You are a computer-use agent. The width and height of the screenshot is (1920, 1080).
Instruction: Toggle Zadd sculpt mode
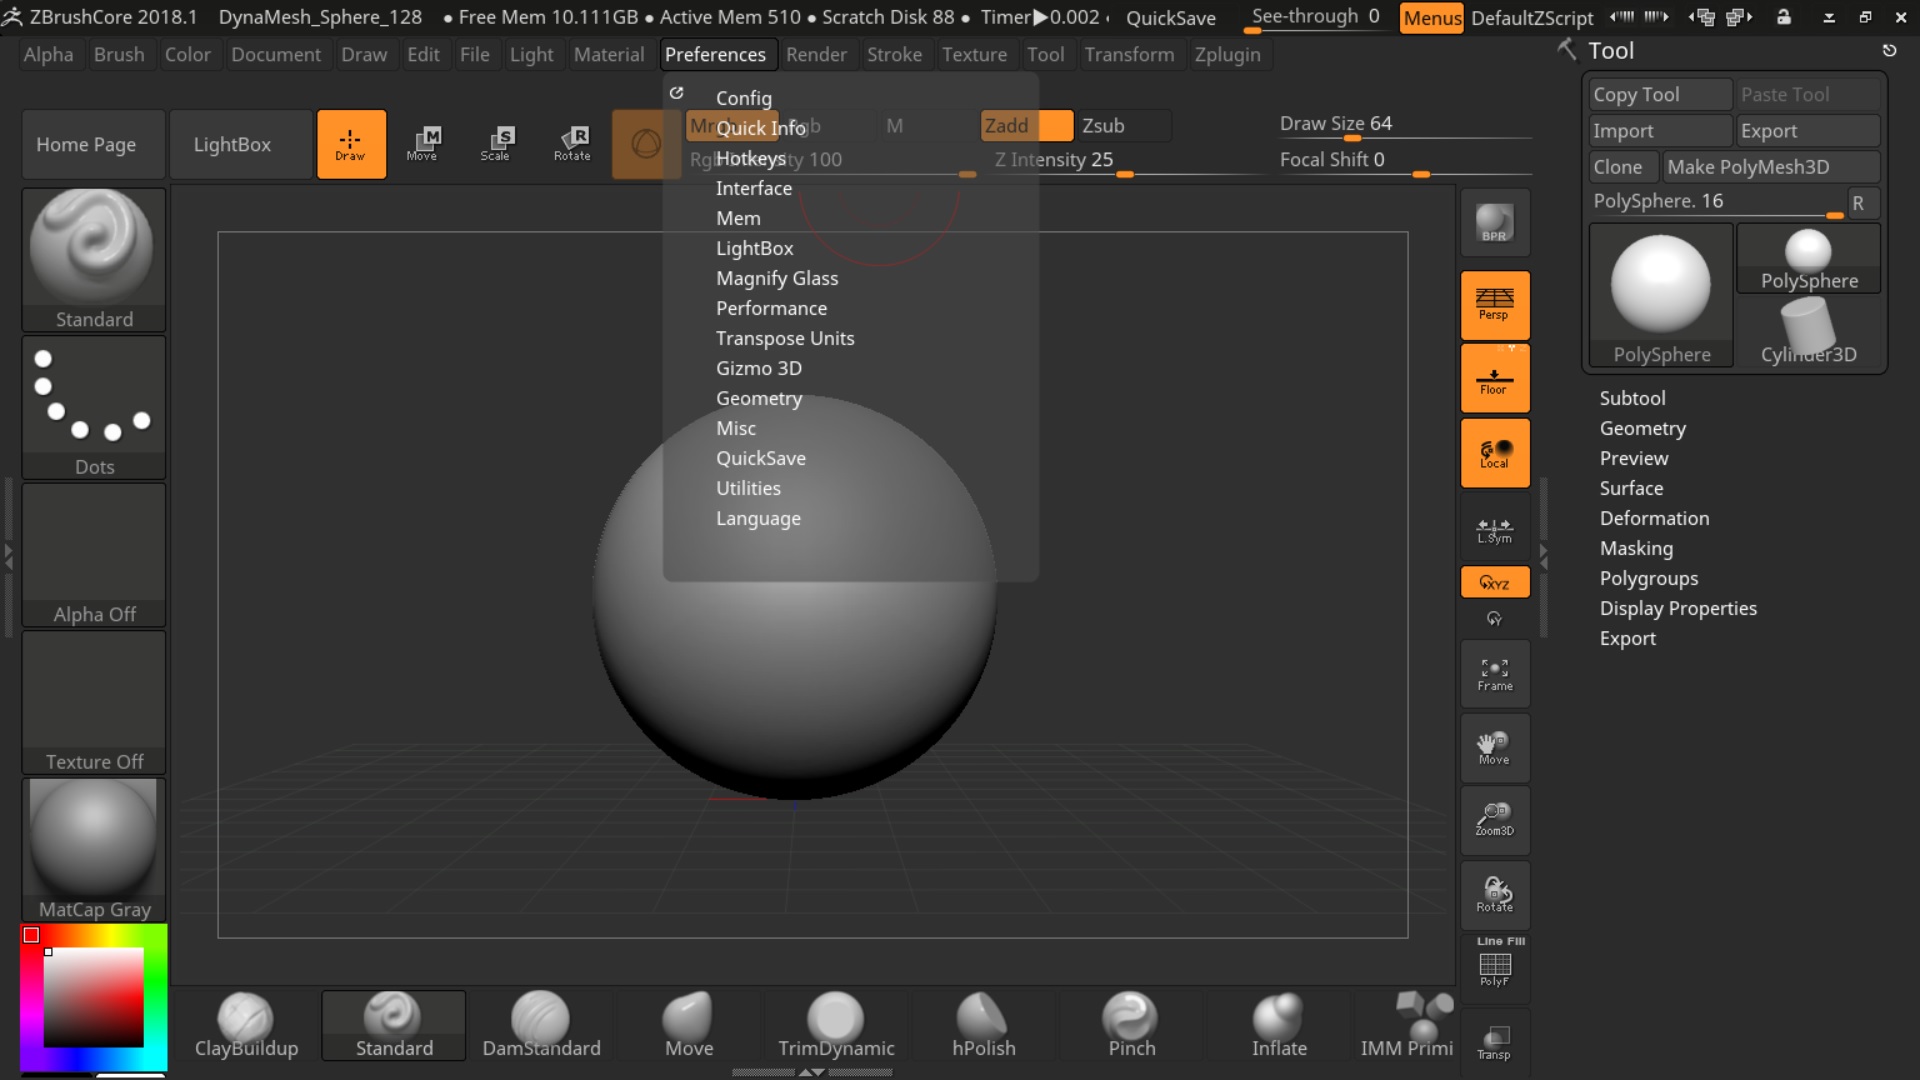(1026, 126)
